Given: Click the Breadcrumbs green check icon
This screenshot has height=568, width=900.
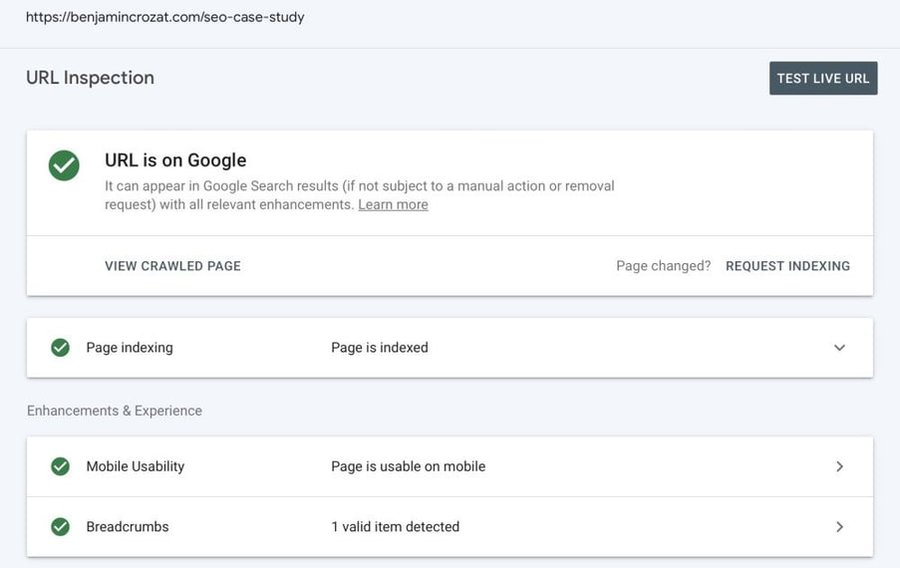Looking at the screenshot, I should pyautogui.click(x=60, y=527).
